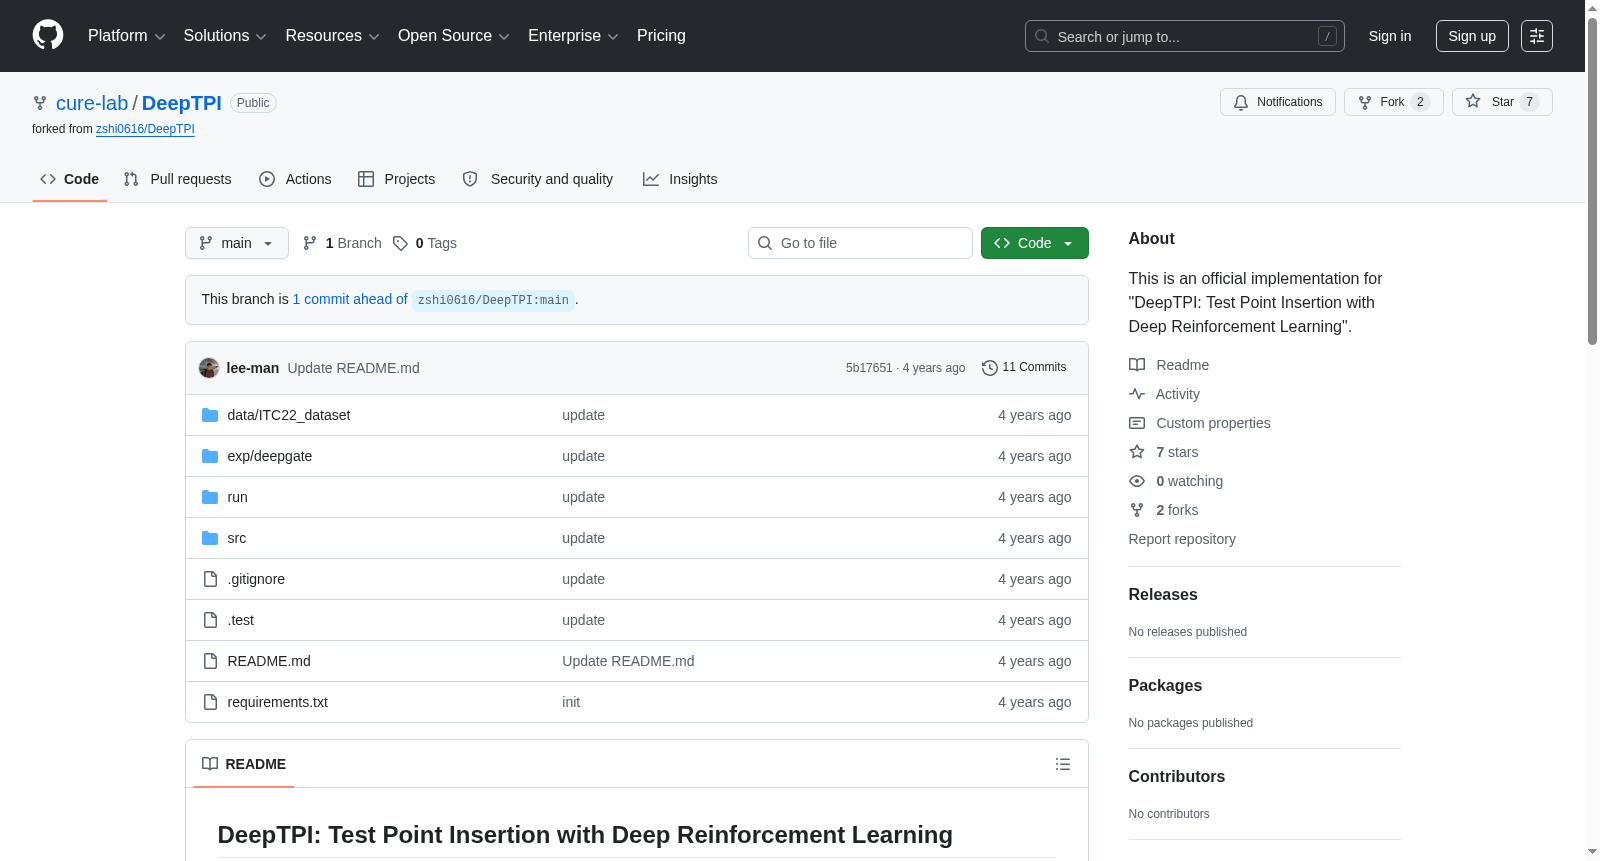Screen dimensions: 1600x861
Task: Click the src folder icon
Action: click(210, 538)
